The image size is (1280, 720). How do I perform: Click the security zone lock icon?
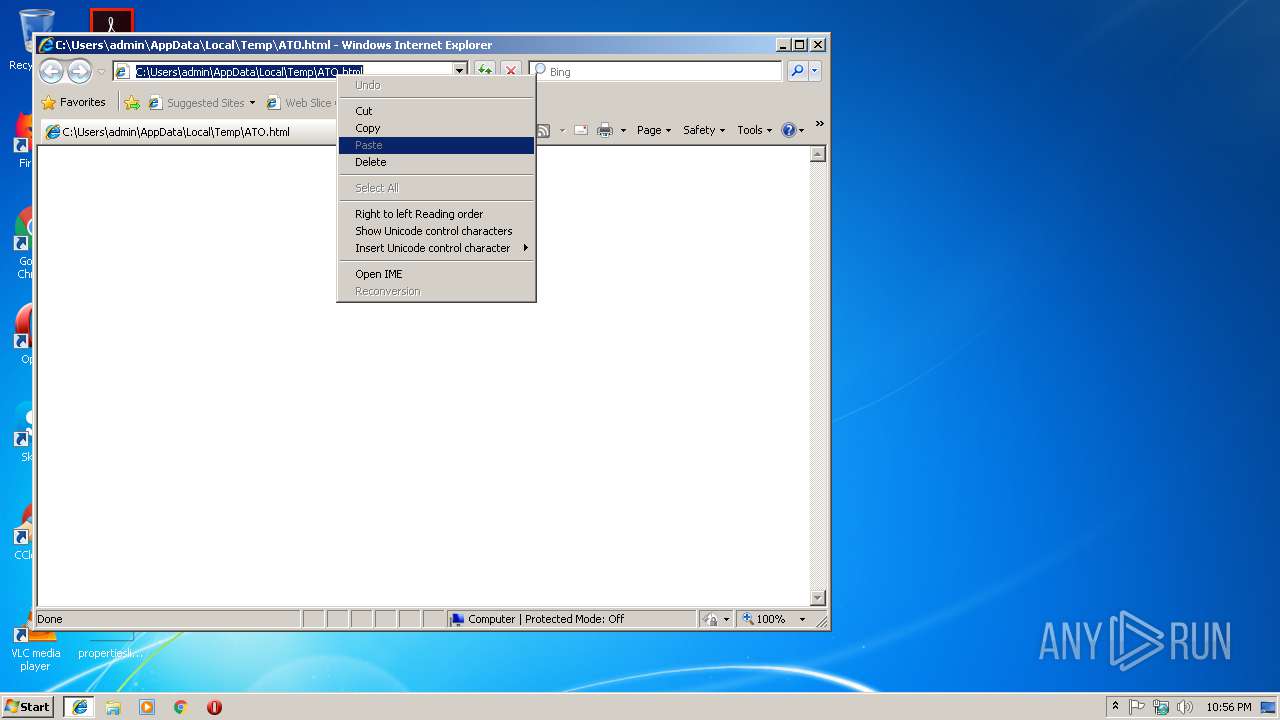point(710,619)
